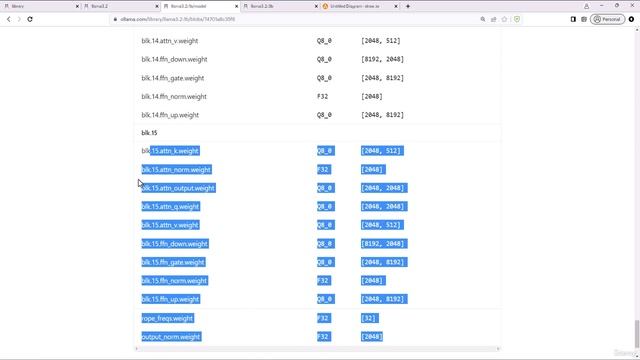Click blk.14.ffn_gate.weight row name

coord(172,78)
